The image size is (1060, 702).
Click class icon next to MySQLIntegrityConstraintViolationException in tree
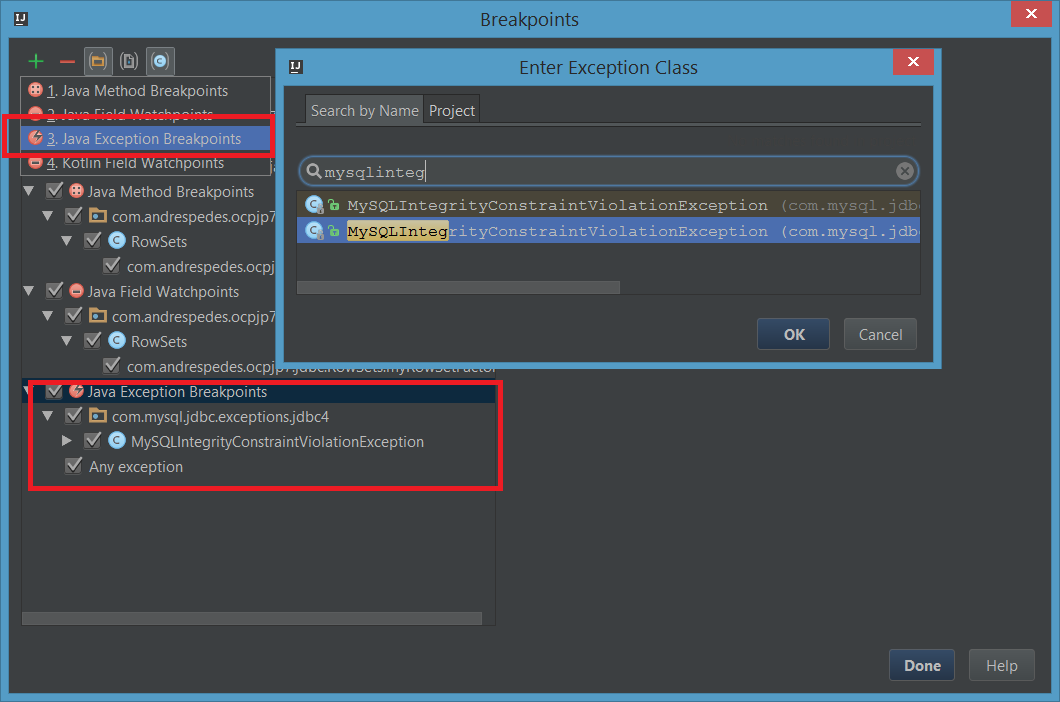[117, 440]
